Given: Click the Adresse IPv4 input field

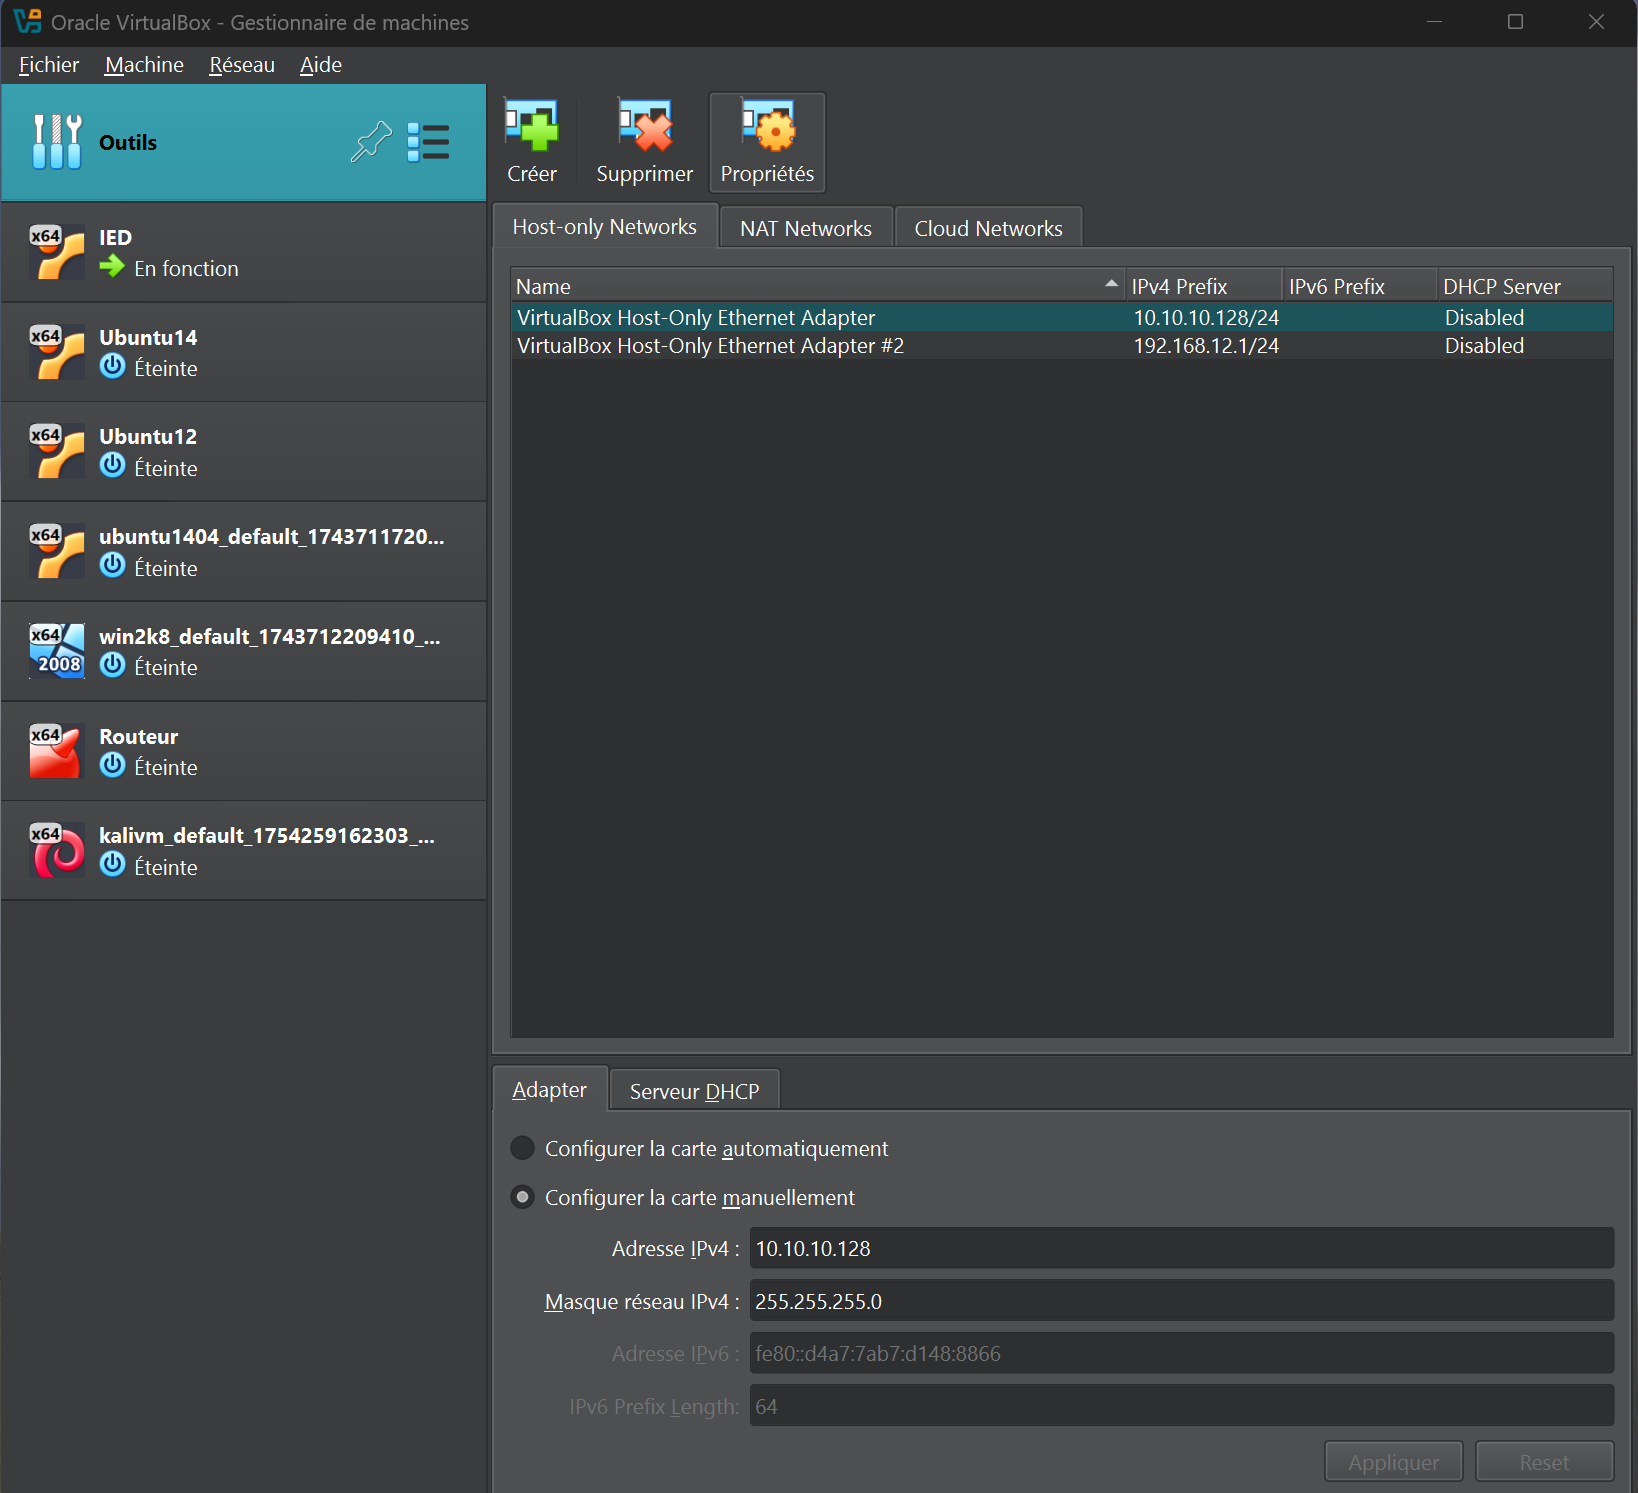Looking at the screenshot, I should tap(1180, 1248).
